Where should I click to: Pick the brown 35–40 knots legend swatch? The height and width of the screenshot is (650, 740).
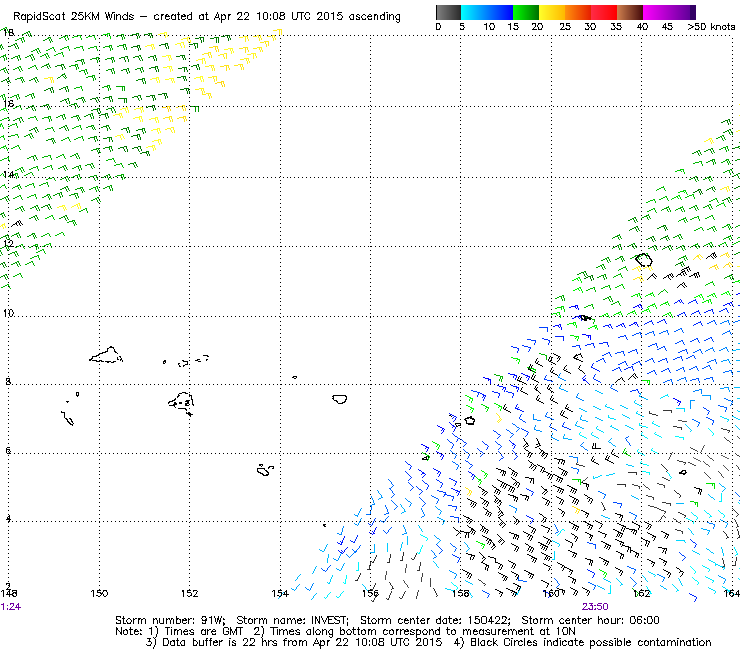coord(630,12)
